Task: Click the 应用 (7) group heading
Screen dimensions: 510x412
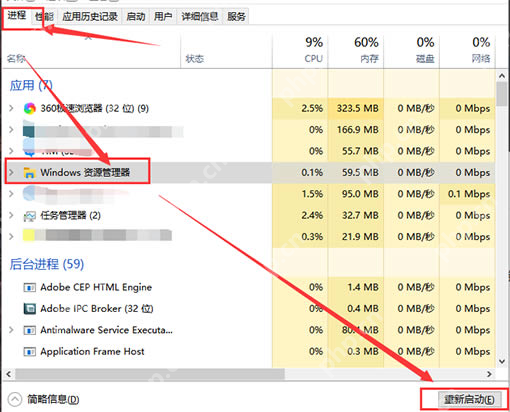Action: coord(31,85)
